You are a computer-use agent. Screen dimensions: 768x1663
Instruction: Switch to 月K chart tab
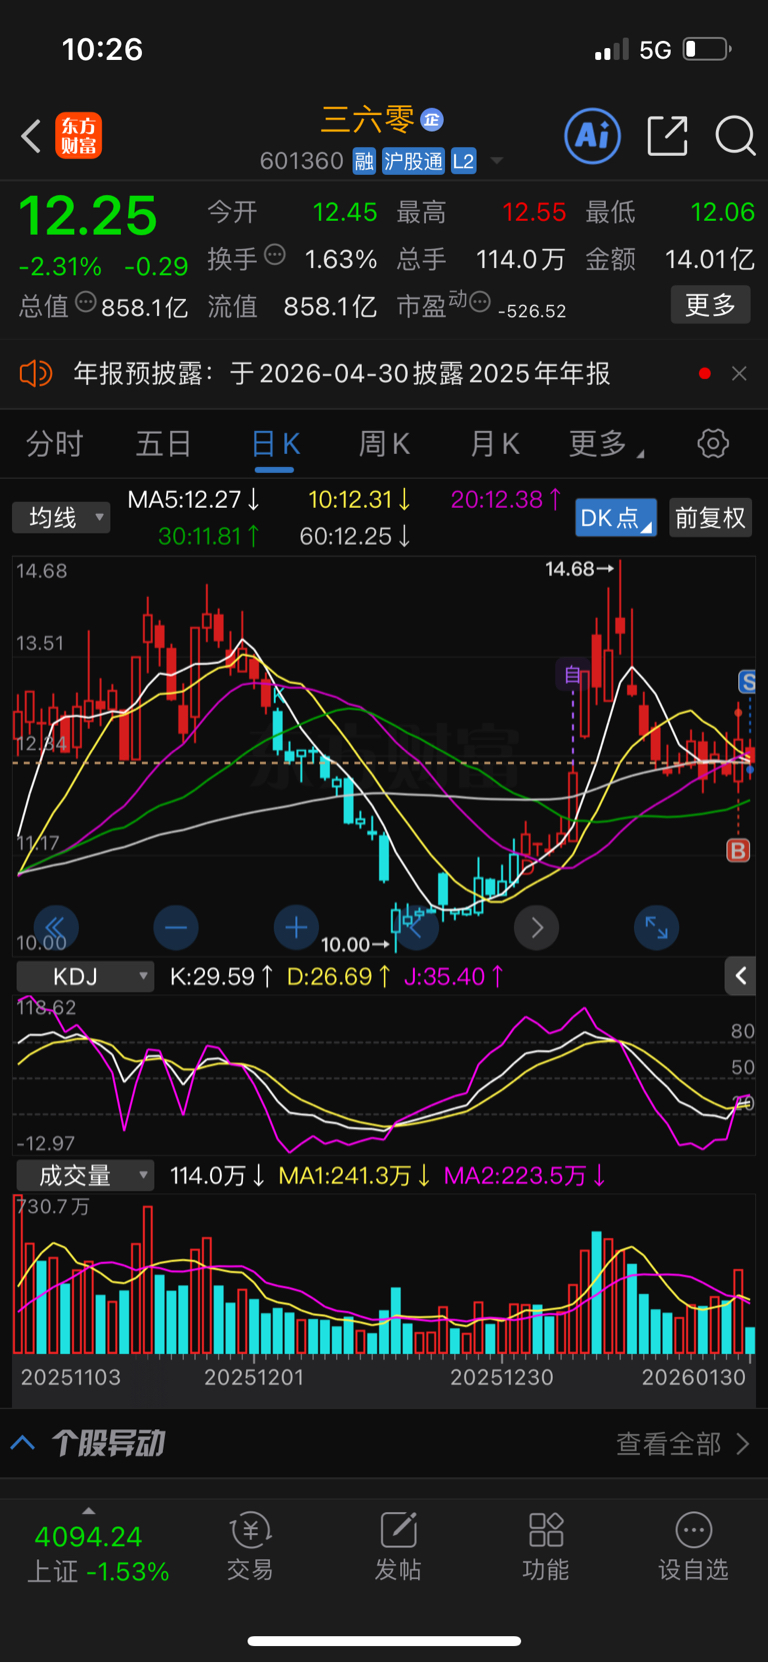tap(495, 444)
